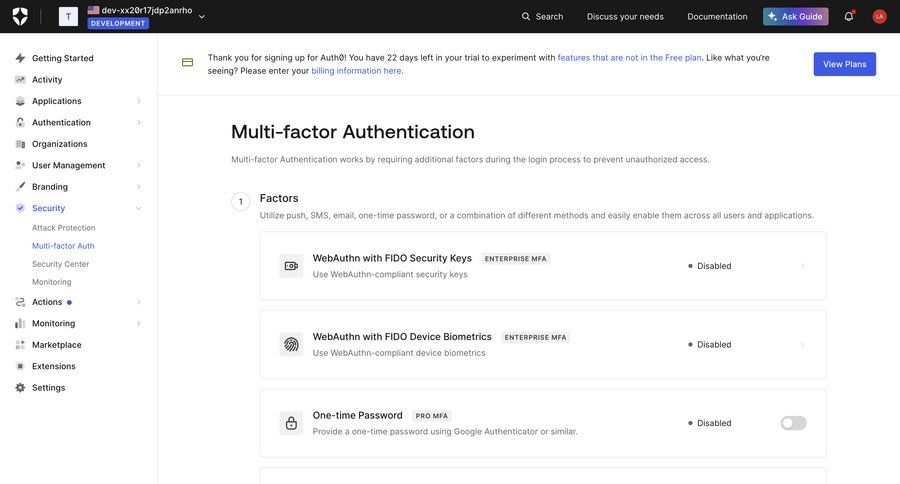Click the User Management people icon

coord(20,165)
